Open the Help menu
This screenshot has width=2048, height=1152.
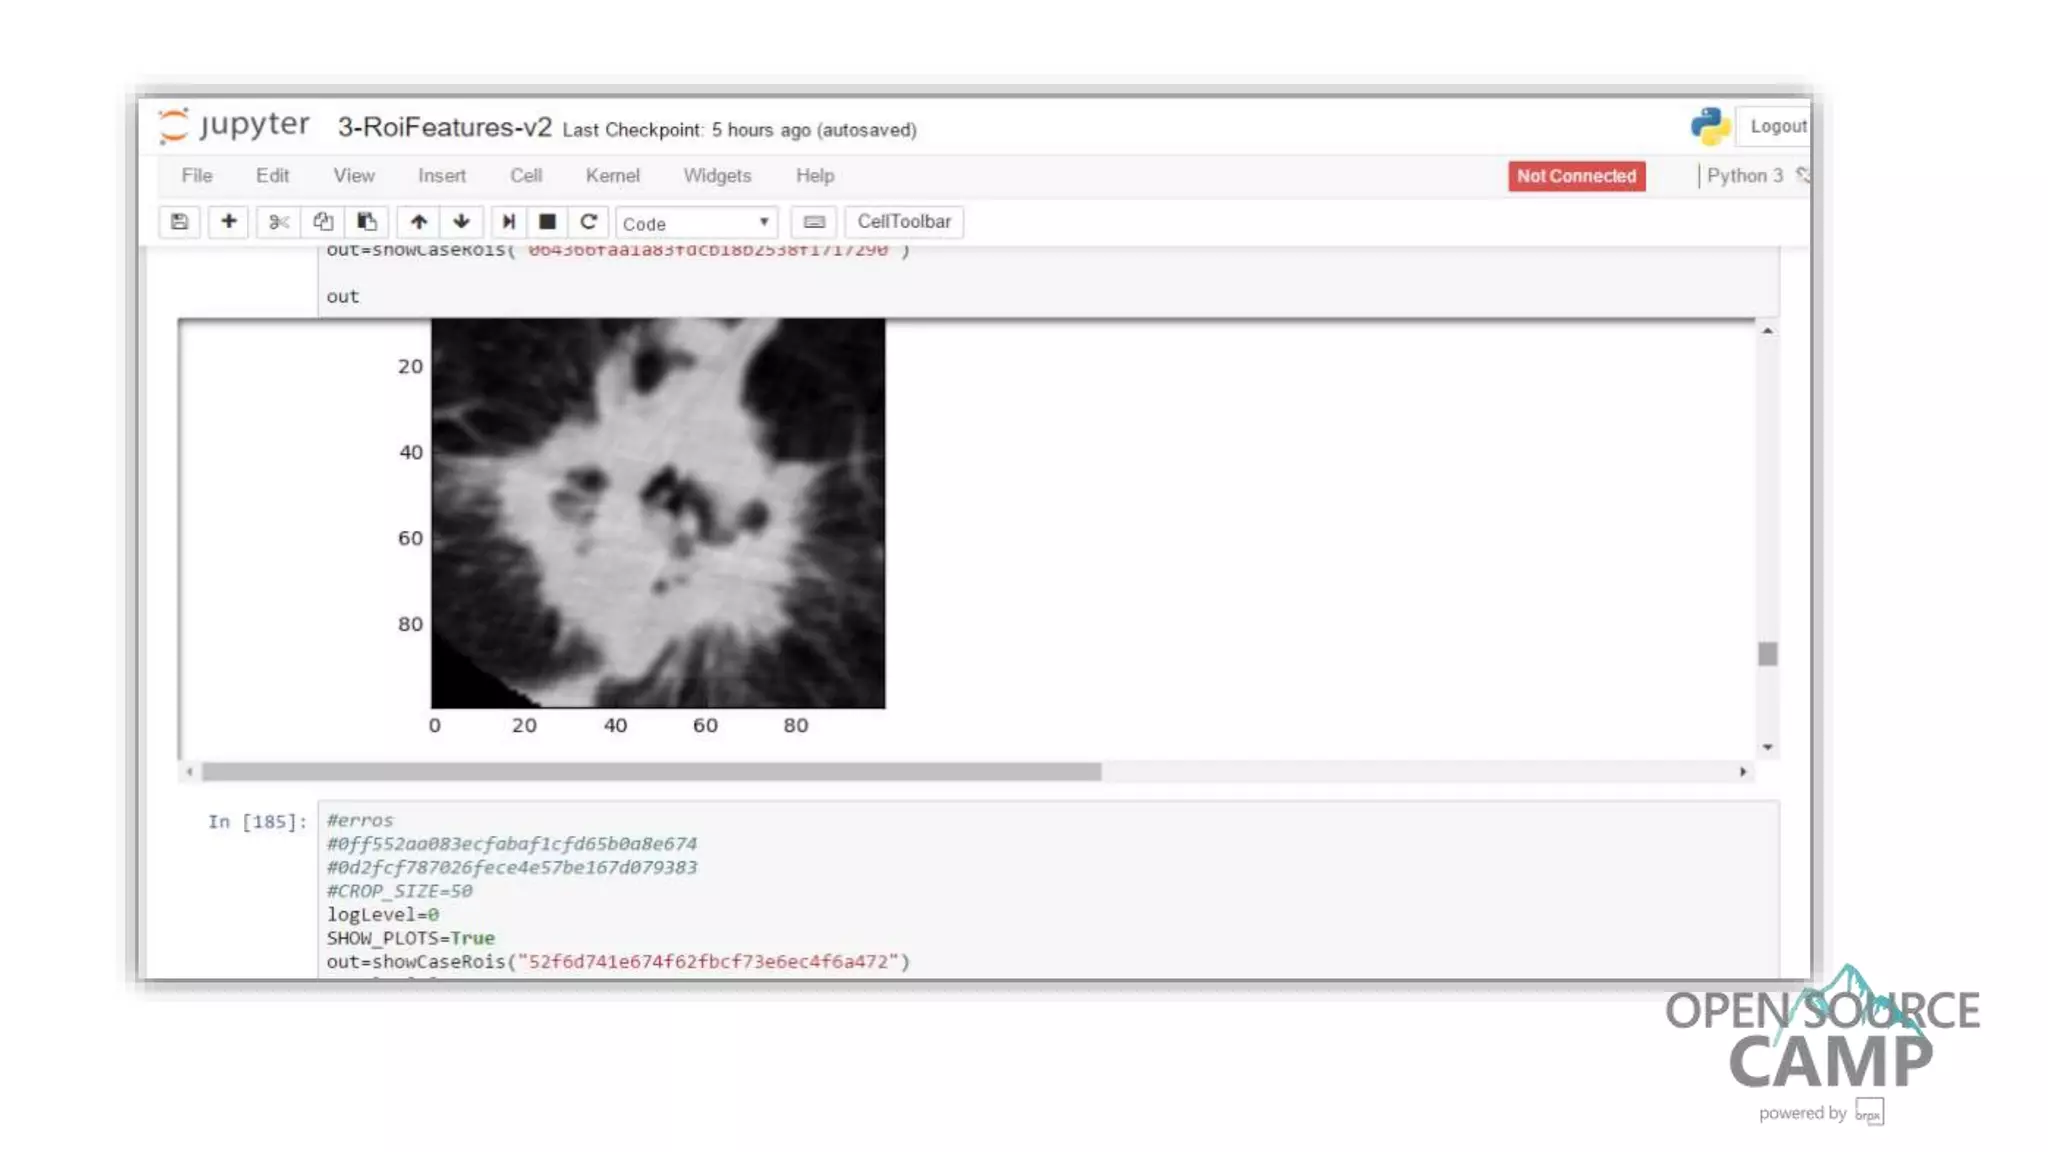[x=815, y=176]
